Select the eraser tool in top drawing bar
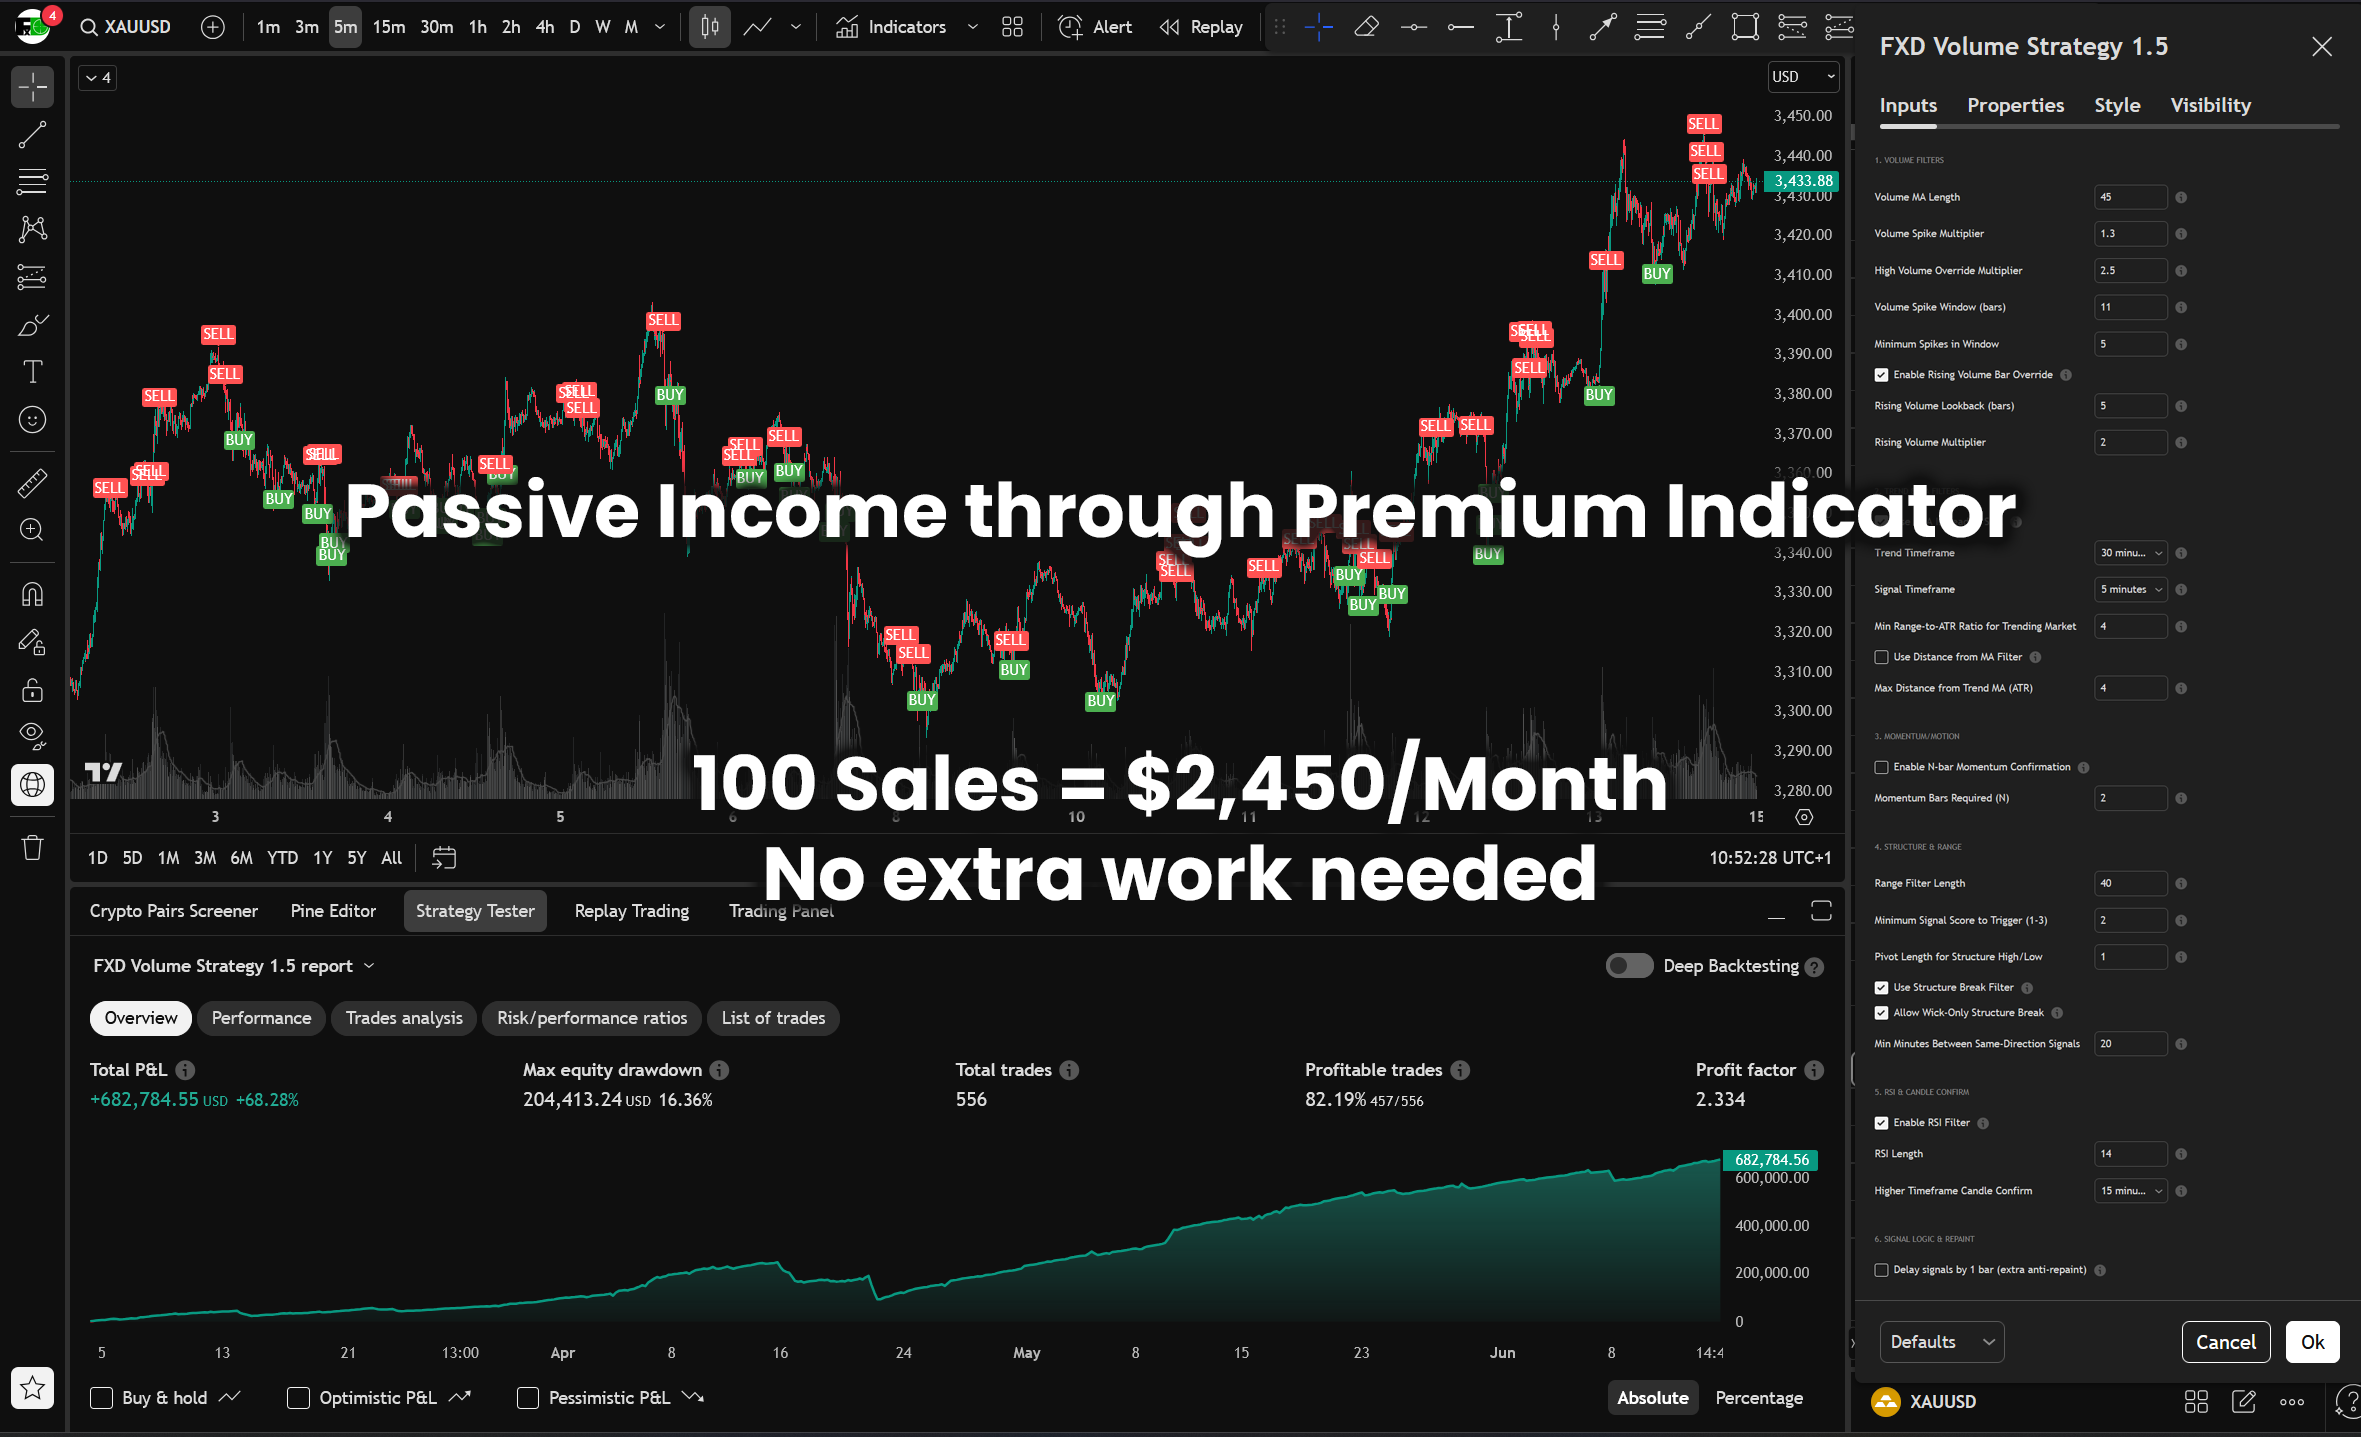Viewport: 2361px width, 1437px height. tap(1366, 27)
